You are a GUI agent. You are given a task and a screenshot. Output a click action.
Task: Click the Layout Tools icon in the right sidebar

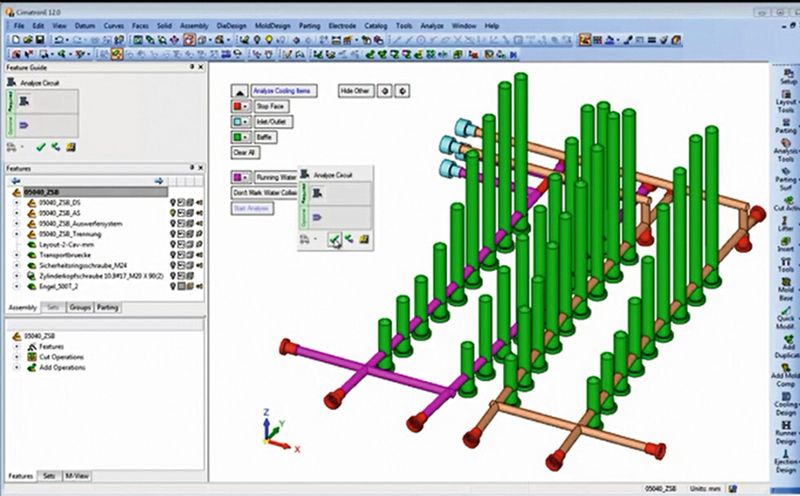pos(786,101)
